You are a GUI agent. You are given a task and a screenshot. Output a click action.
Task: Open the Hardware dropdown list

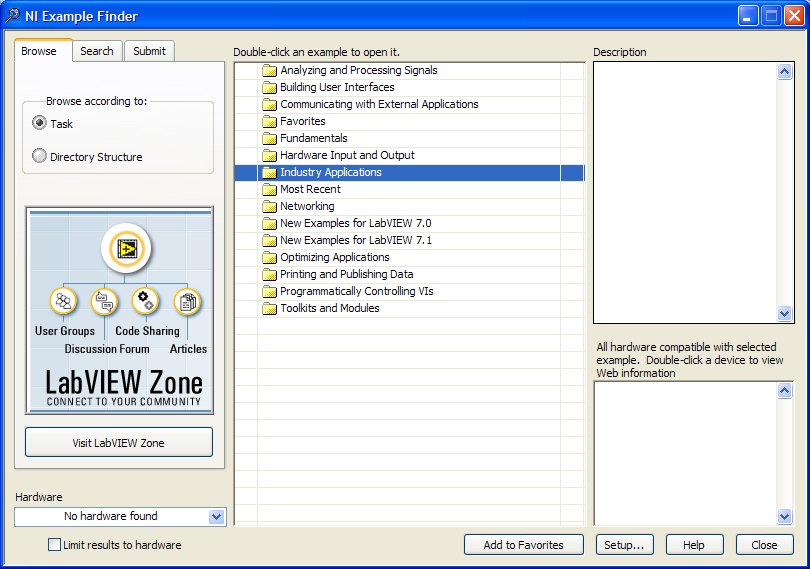click(216, 516)
